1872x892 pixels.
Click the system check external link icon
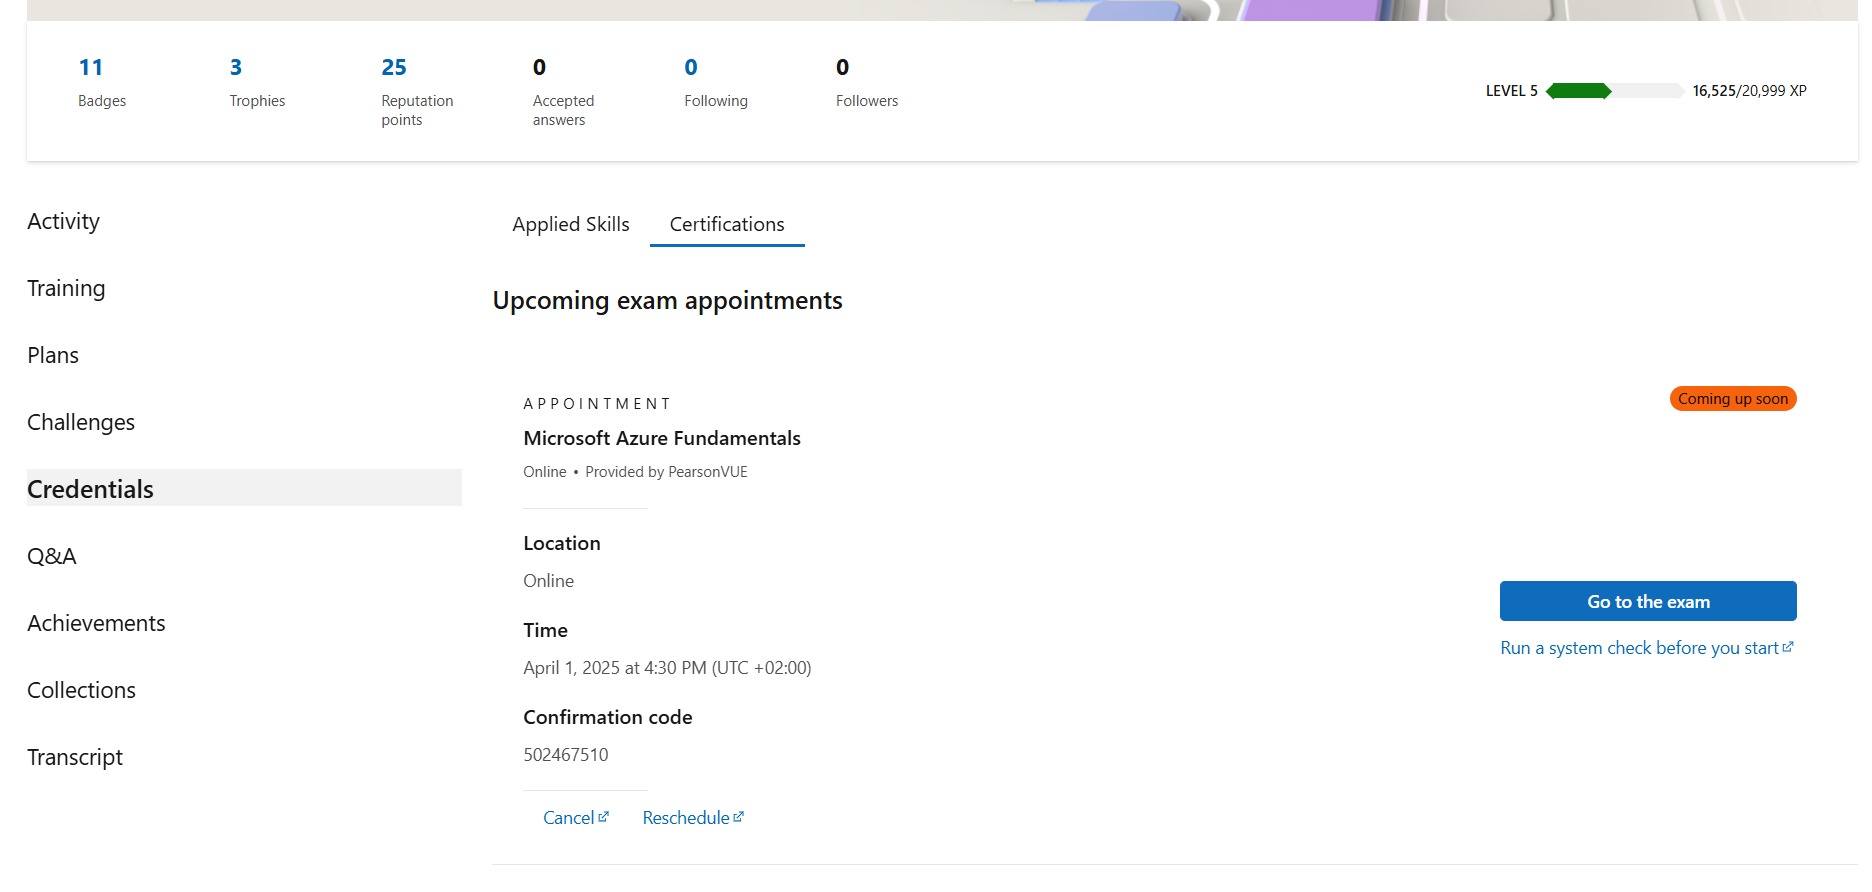1788,647
